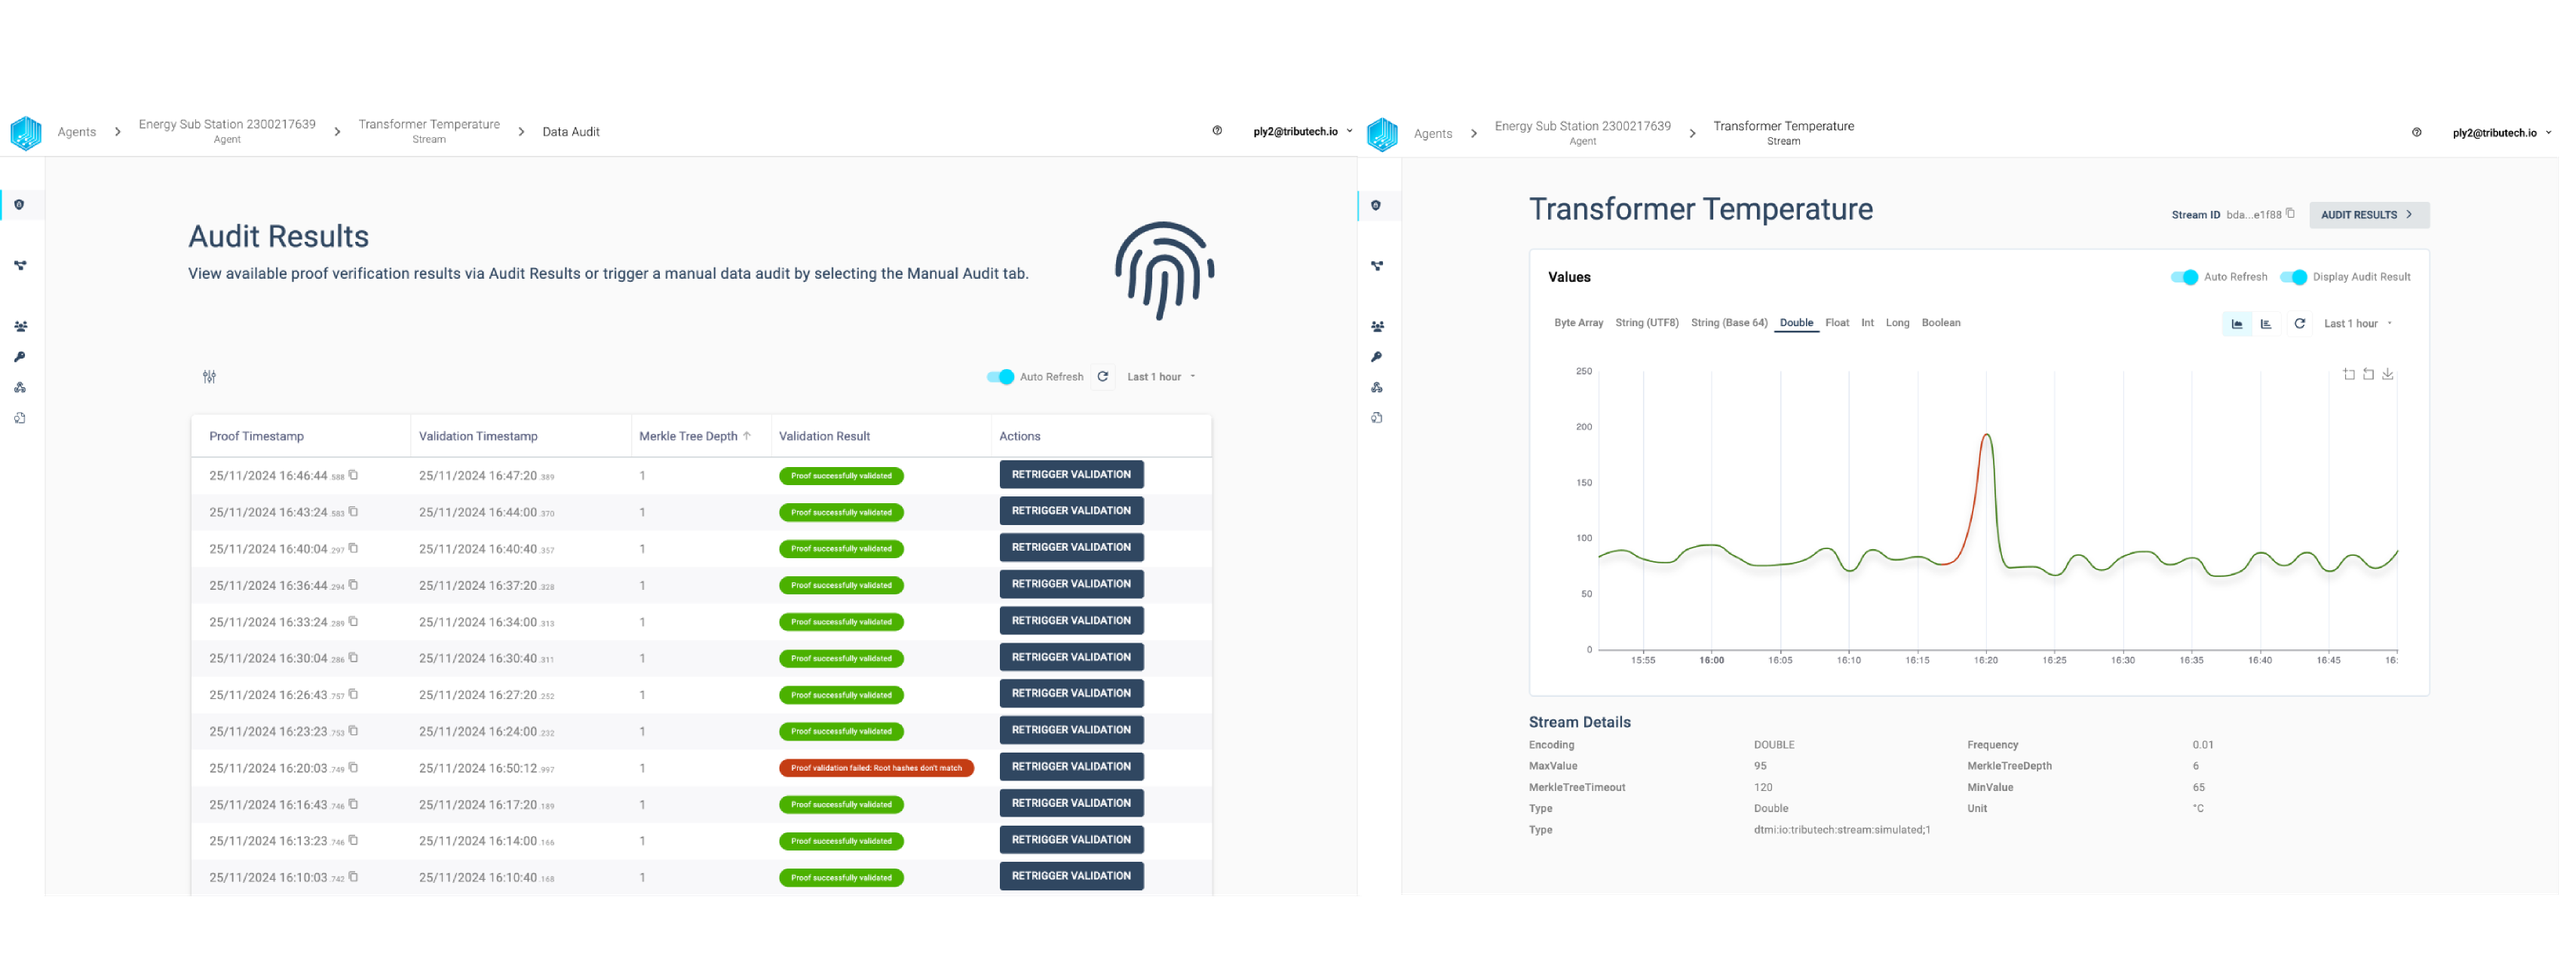Reset chart zoom with the restore icon
This screenshot has height=968, width=2560.
[2368, 374]
